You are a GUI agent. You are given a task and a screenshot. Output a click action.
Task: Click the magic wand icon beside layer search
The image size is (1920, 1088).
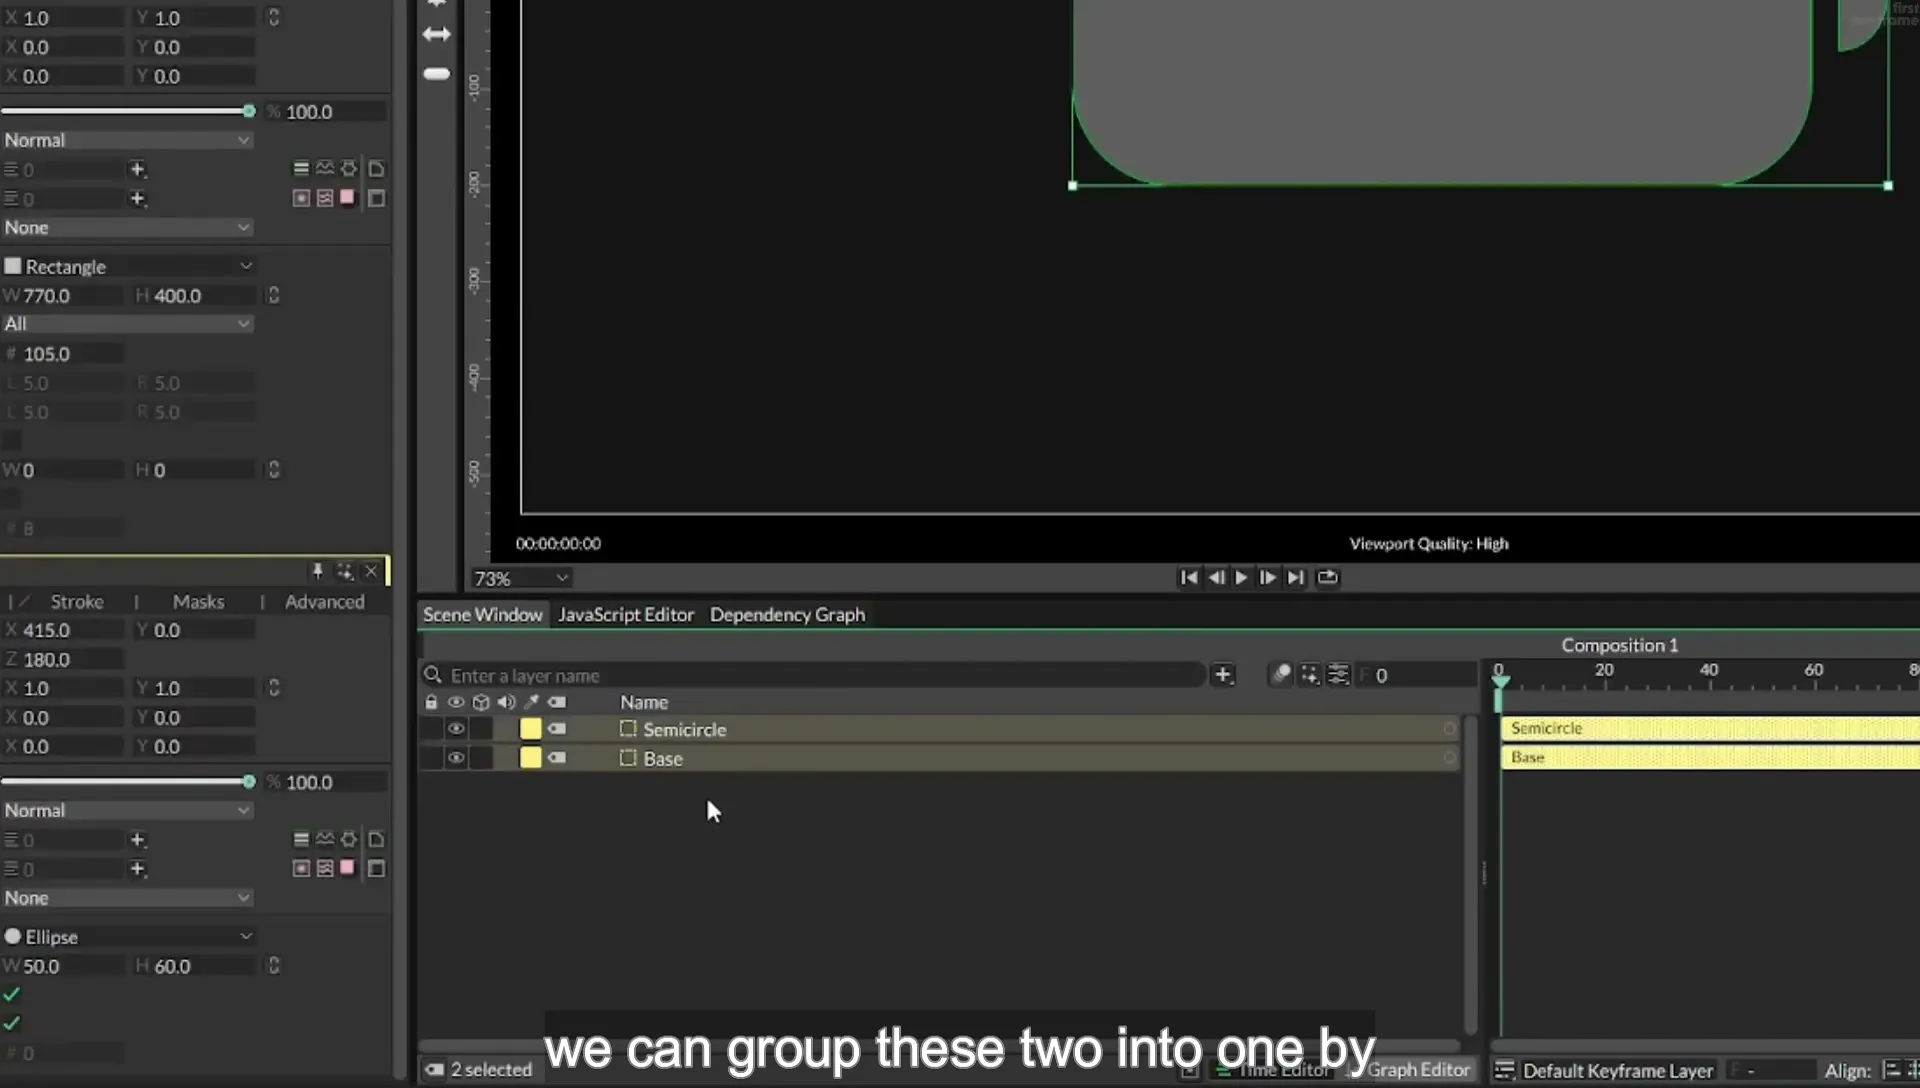pyautogui.click(x=1280, y=675)
